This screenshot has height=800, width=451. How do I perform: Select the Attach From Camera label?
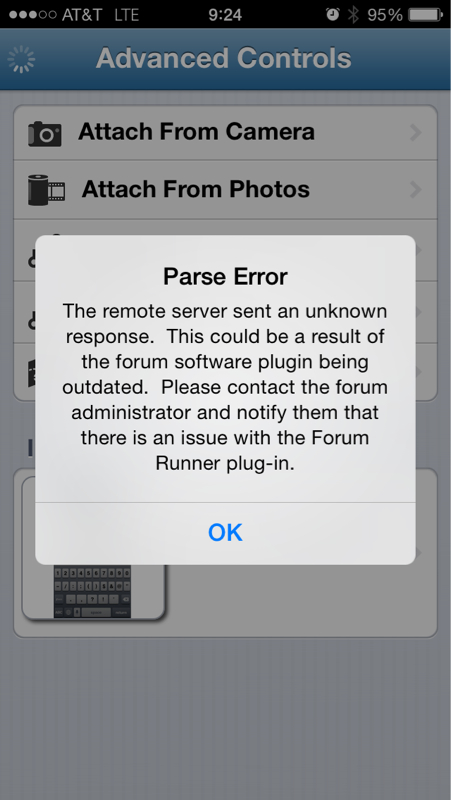(196, 132)
